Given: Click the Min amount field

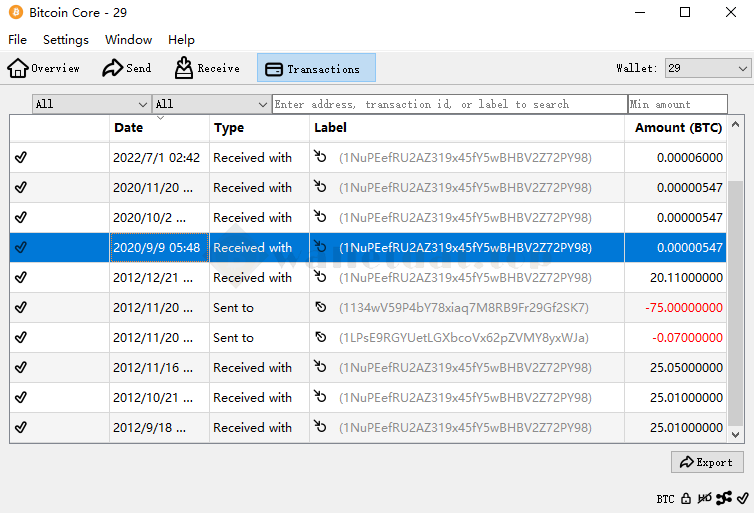Looking at the screenshot, I should point(677,104).
